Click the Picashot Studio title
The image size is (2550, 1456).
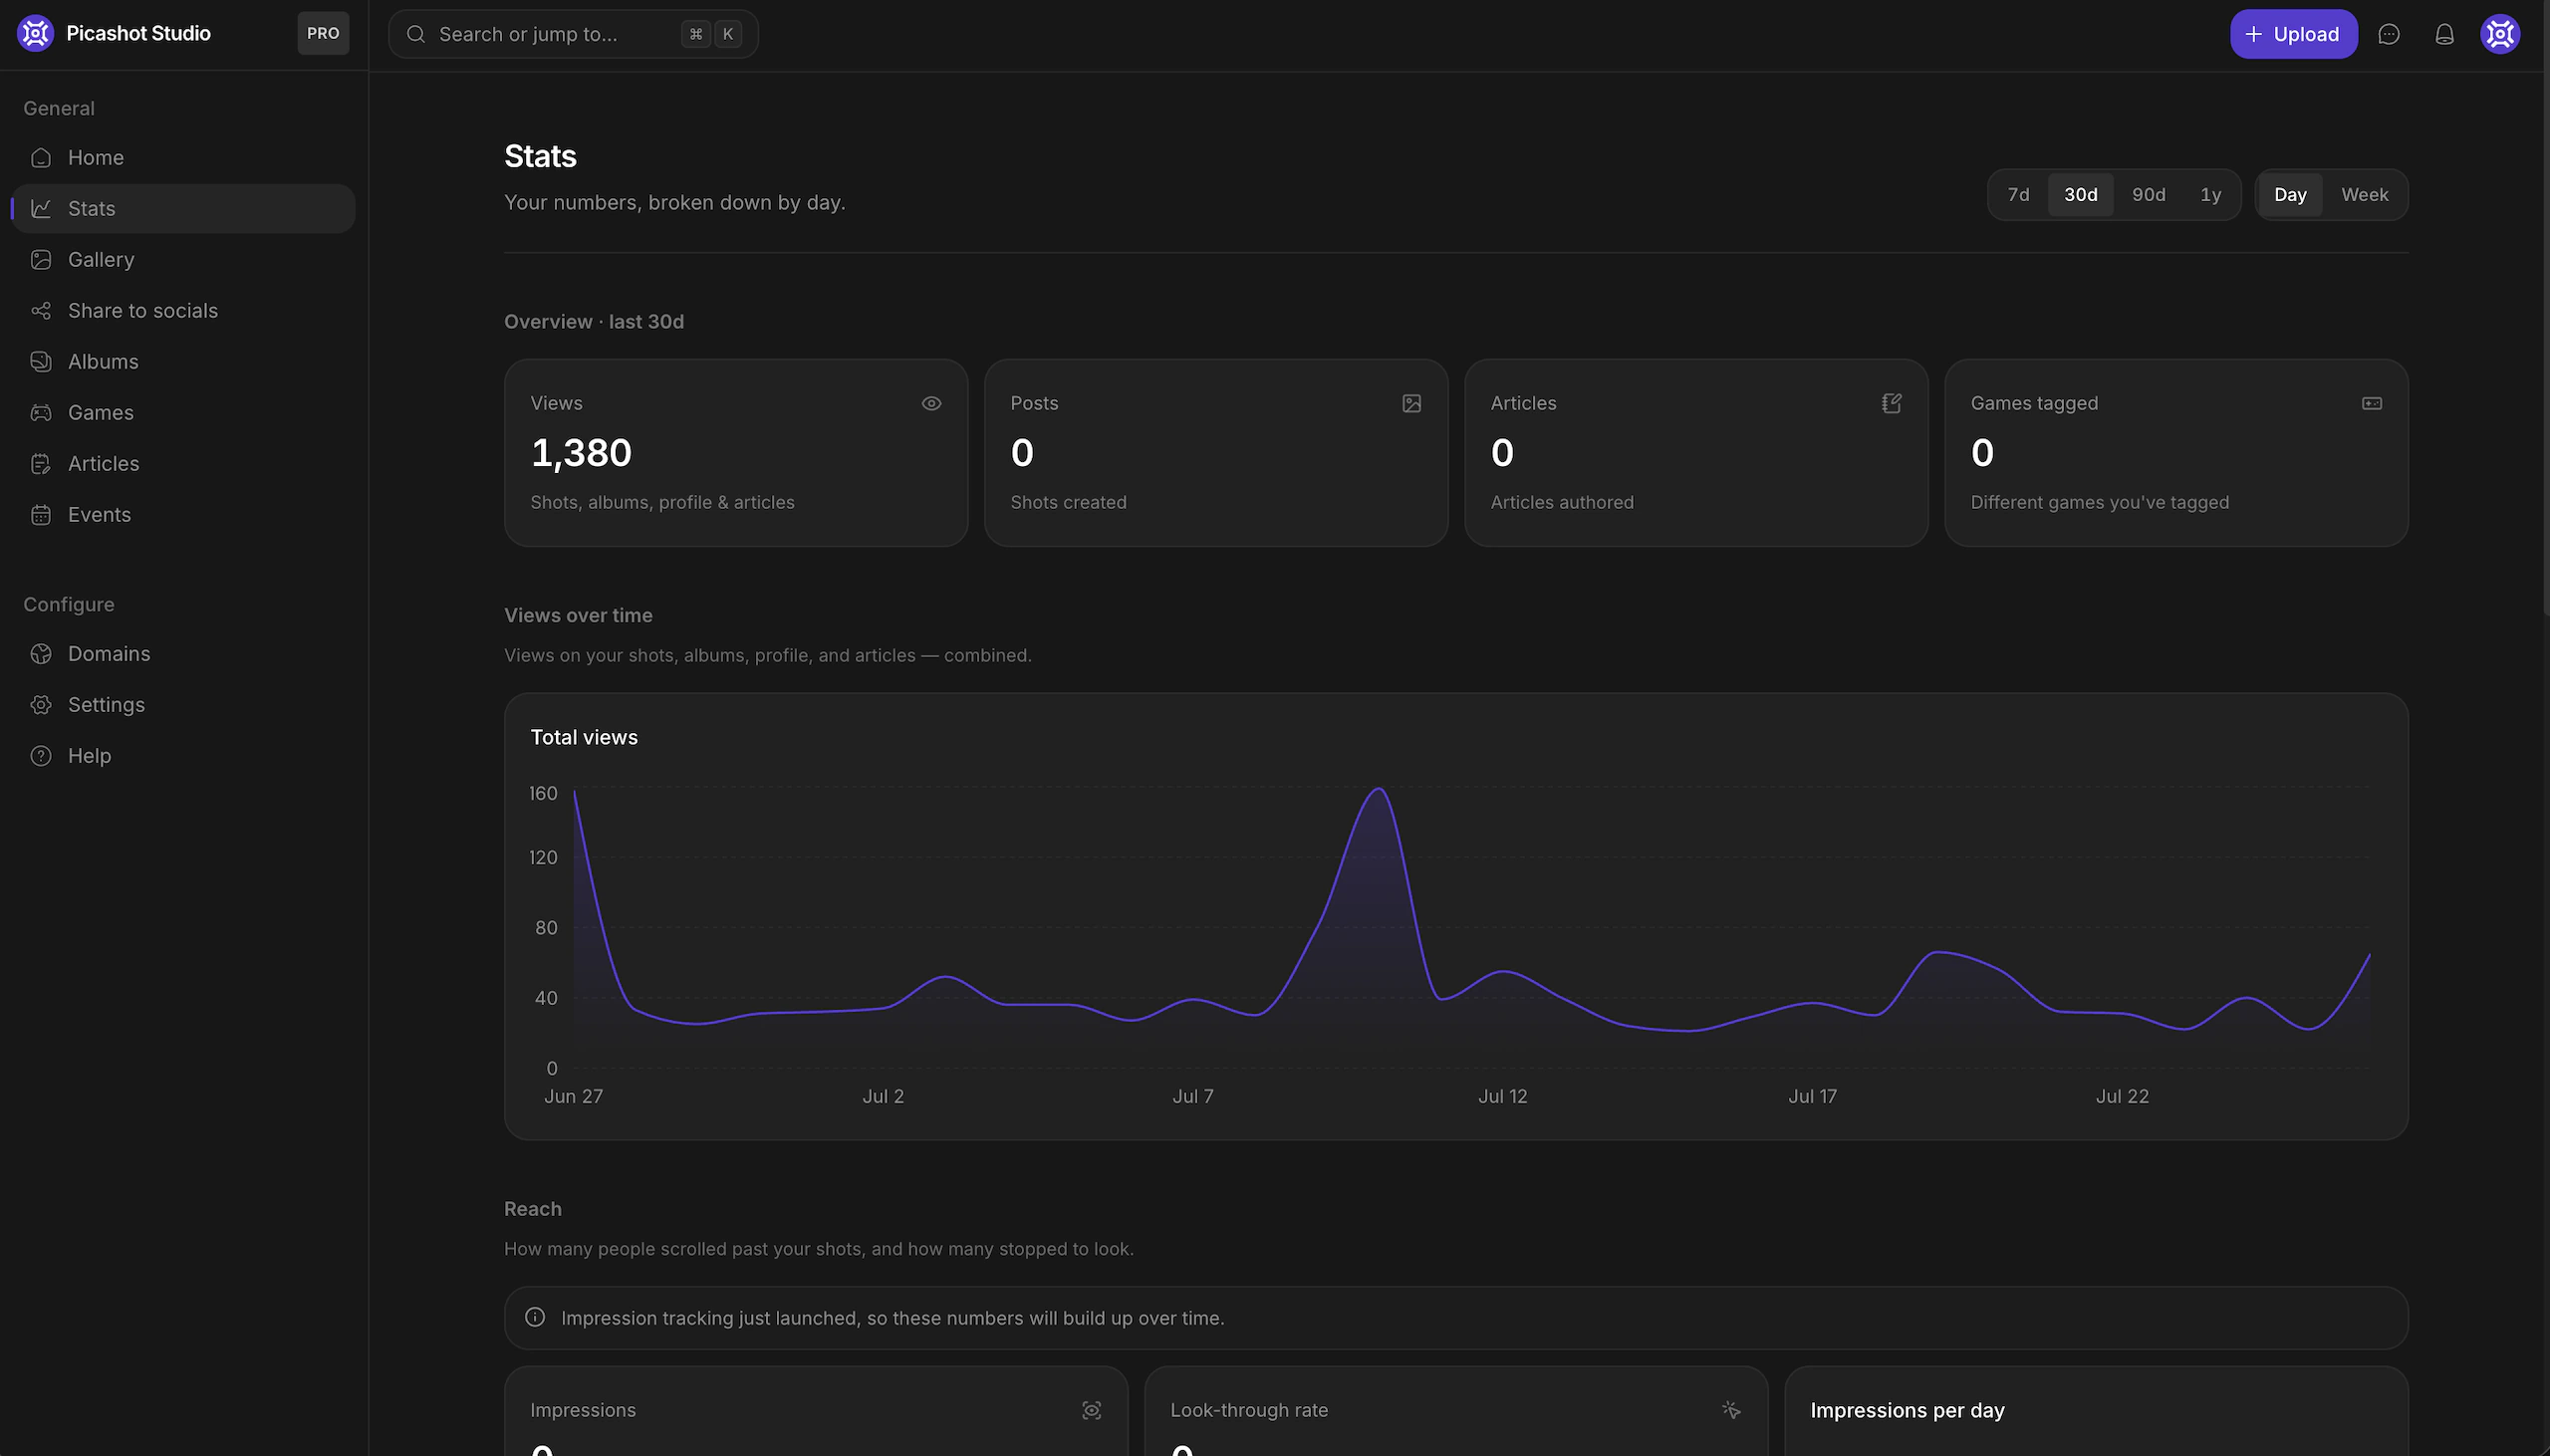click(x=138, y=33)
